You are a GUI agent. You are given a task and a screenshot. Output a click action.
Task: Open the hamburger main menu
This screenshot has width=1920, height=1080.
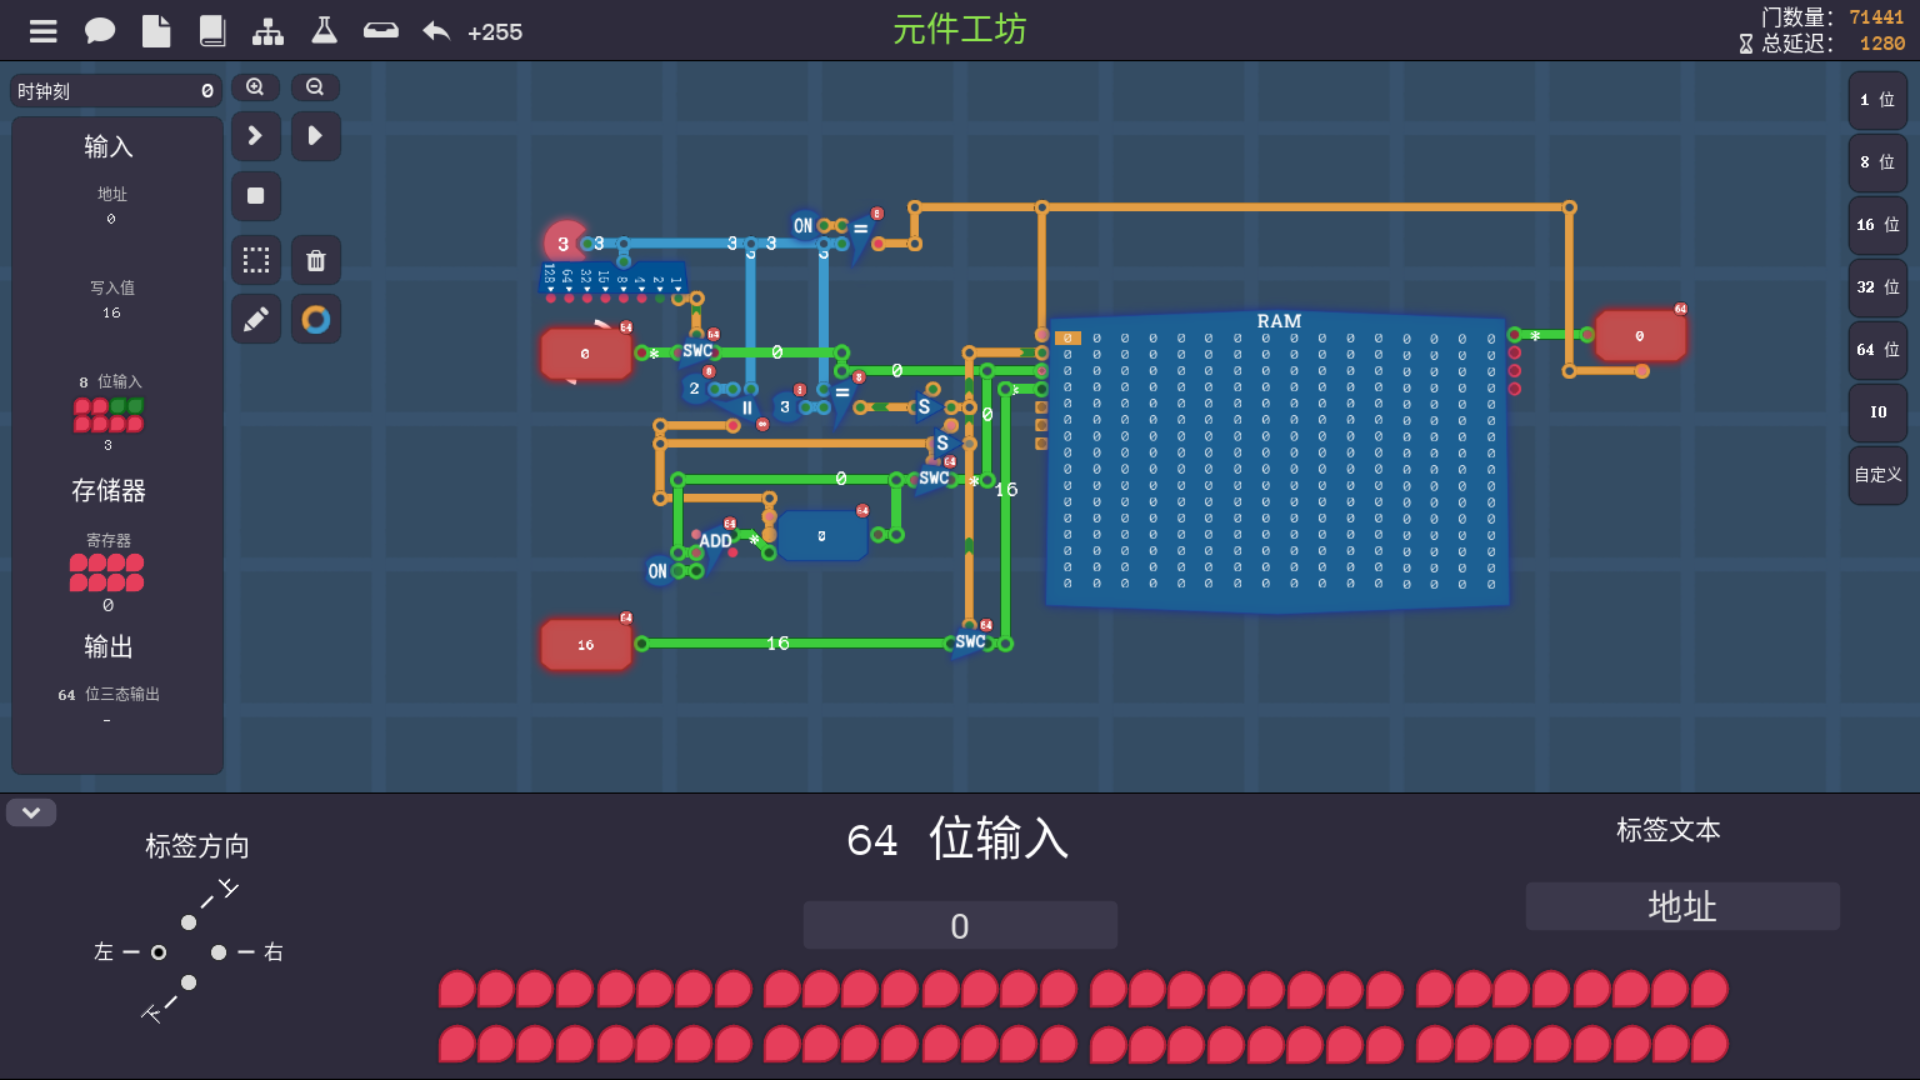(43, 32)
